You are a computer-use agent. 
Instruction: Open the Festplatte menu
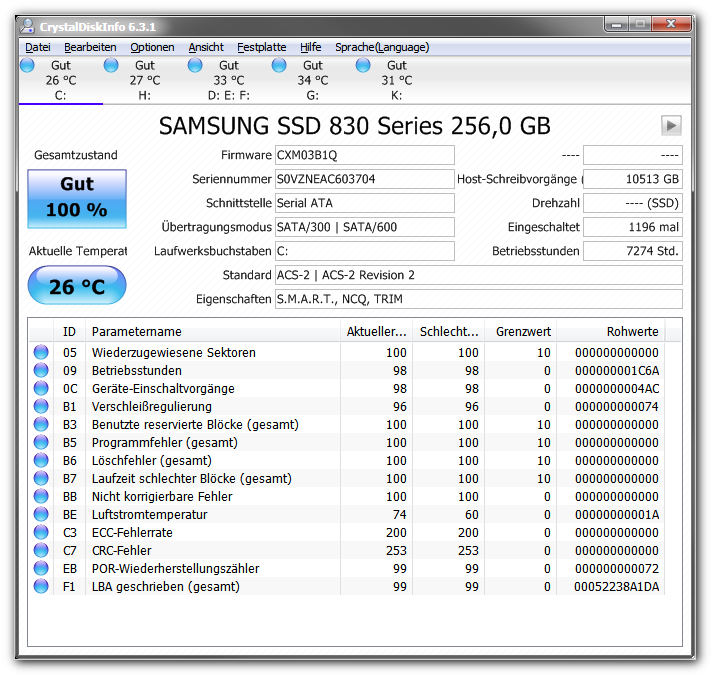262,47
